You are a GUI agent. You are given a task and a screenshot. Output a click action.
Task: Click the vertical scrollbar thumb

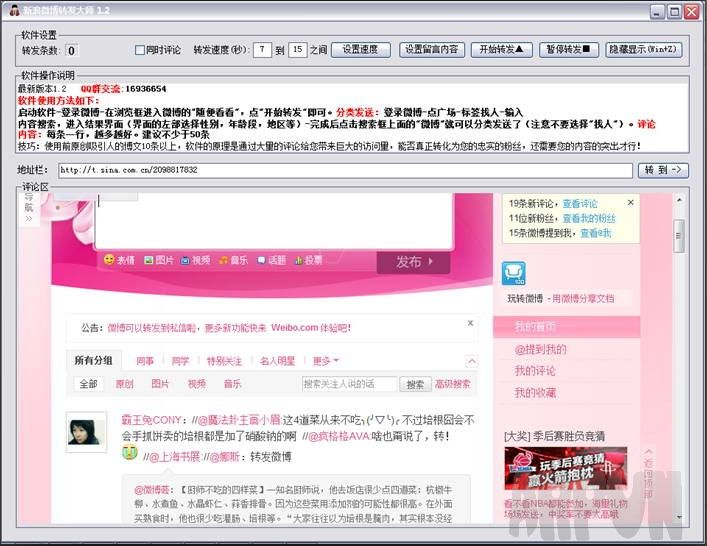(679, 236)
